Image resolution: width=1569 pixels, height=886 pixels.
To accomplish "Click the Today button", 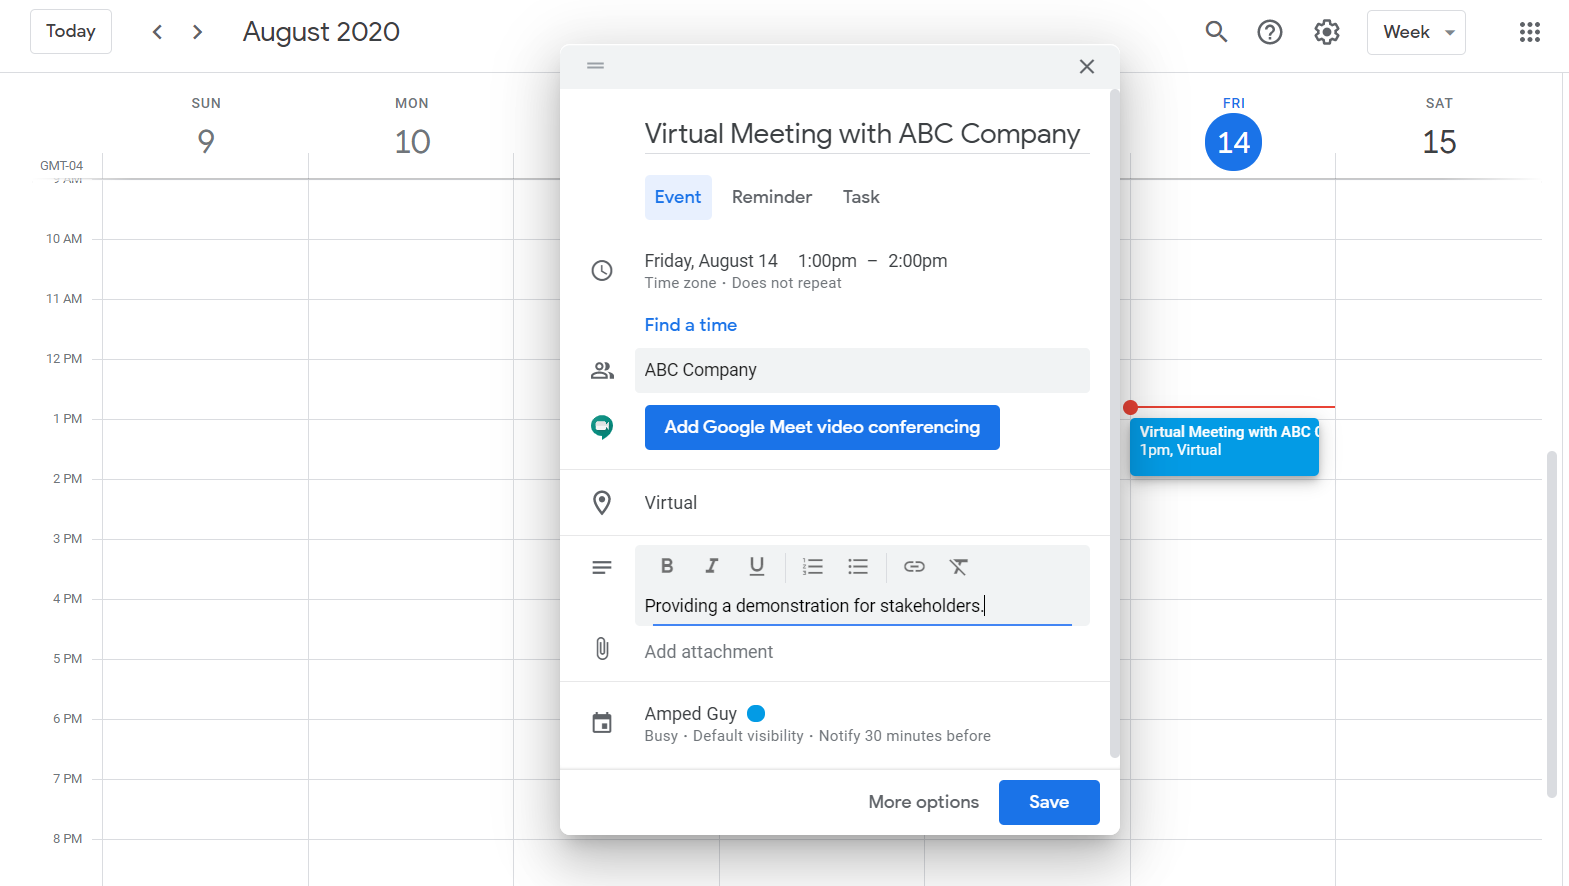I will pos(71,32).
